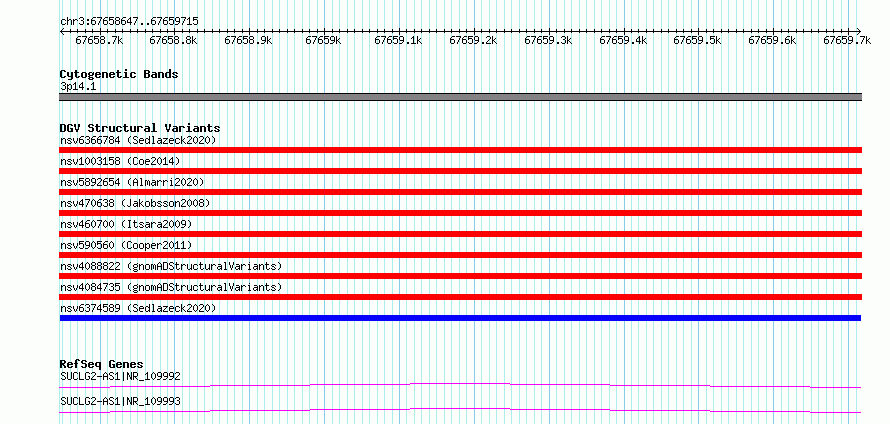This screenshot has width=890, height=424.
Task: Open variant nsv4088822 (gnomADStructuralVariants) label
Action: pyautogui.click(x=171, y=266)
